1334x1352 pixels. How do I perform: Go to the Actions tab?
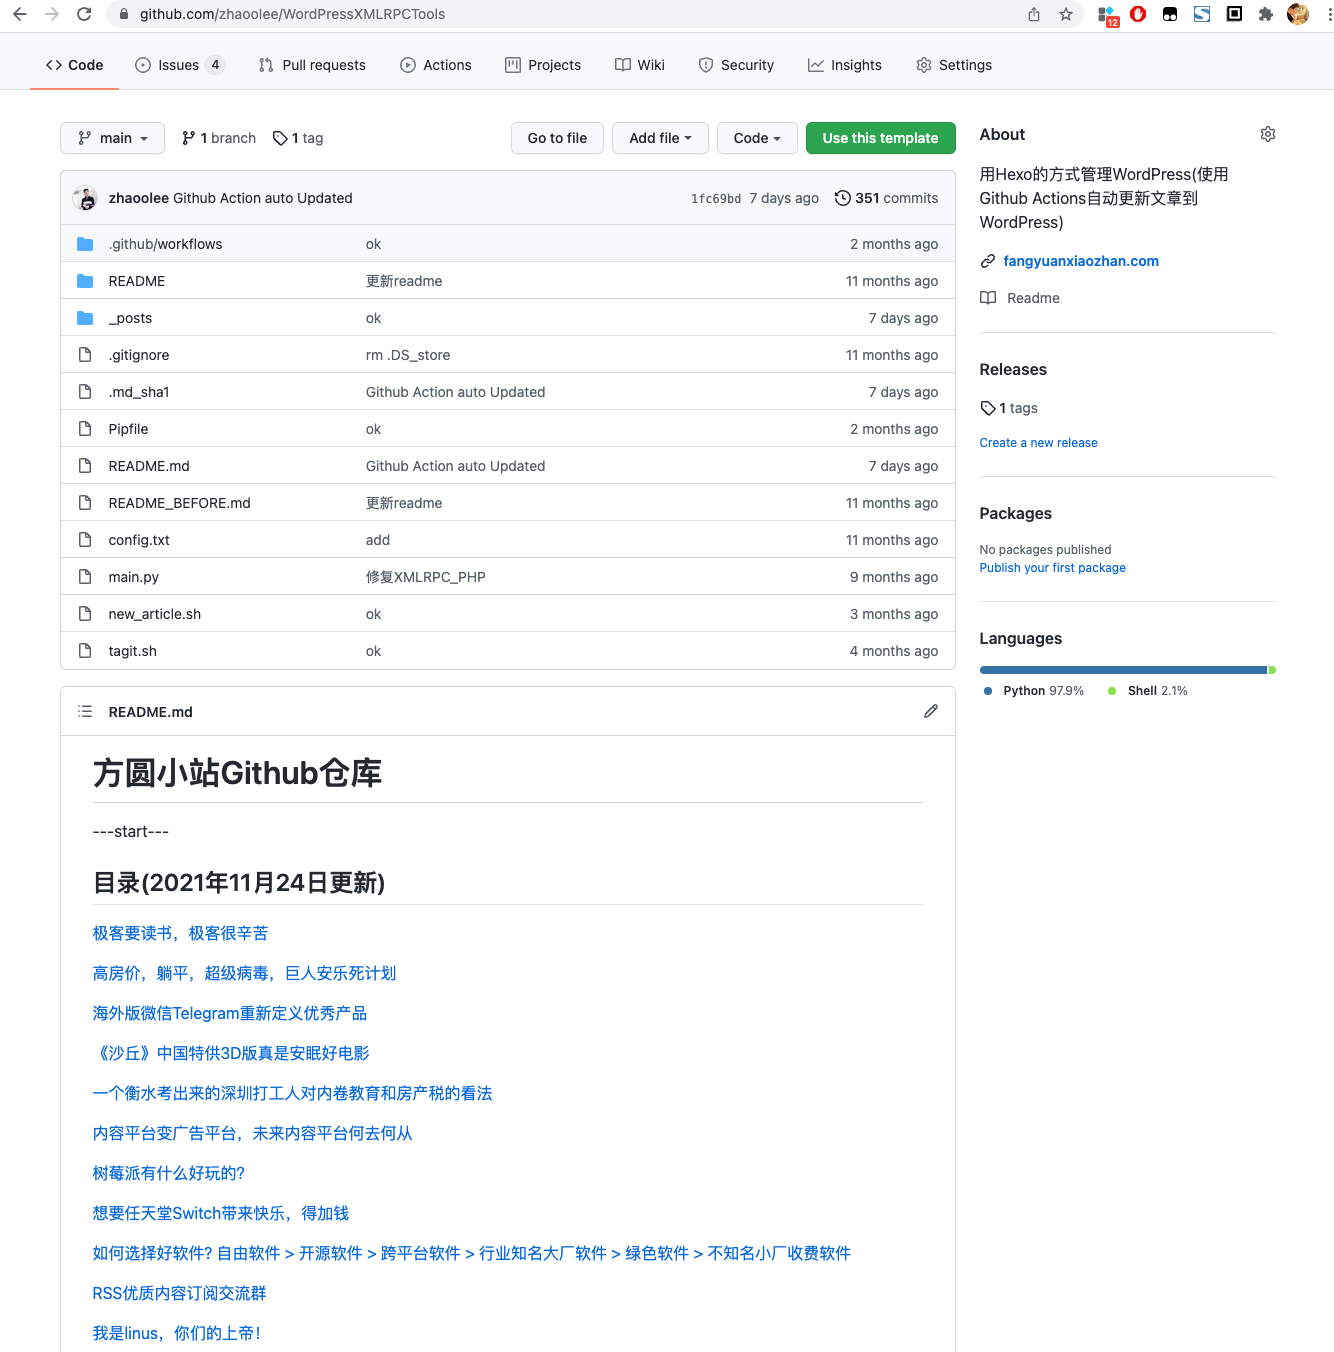436,65
